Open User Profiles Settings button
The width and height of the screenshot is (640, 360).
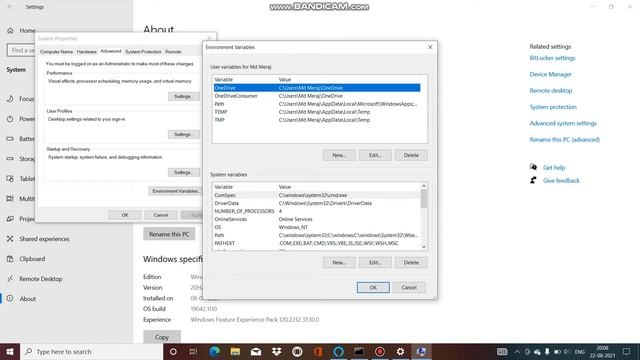pos(184,134)
